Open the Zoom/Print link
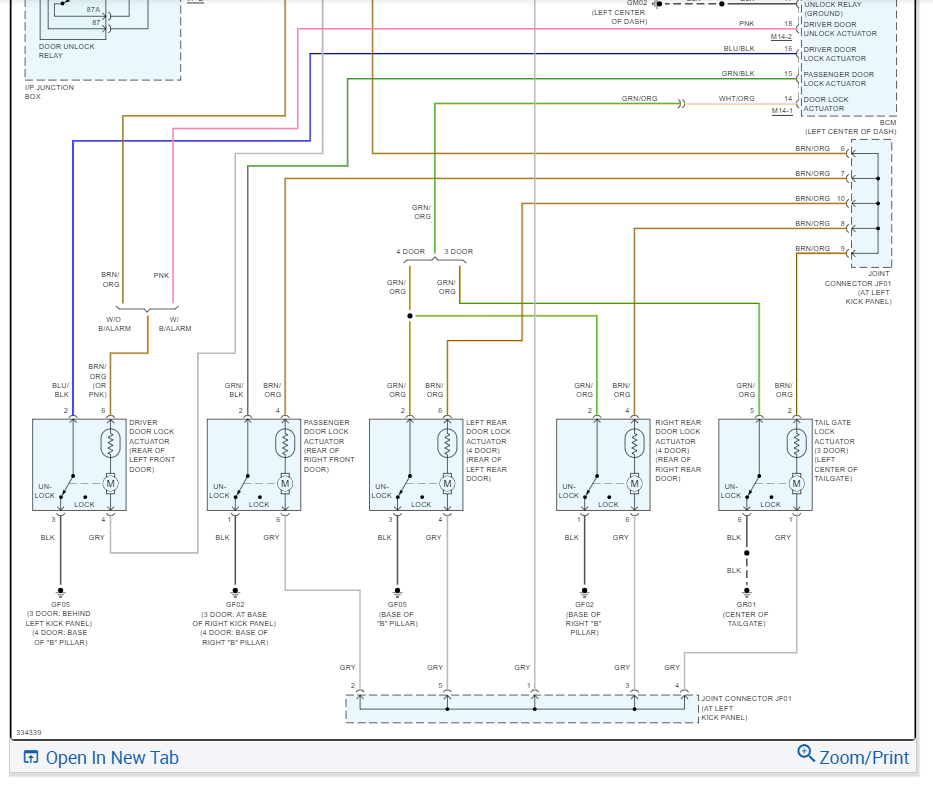Image resolution: width=933 pixels, height=789 pixels. 864,757
